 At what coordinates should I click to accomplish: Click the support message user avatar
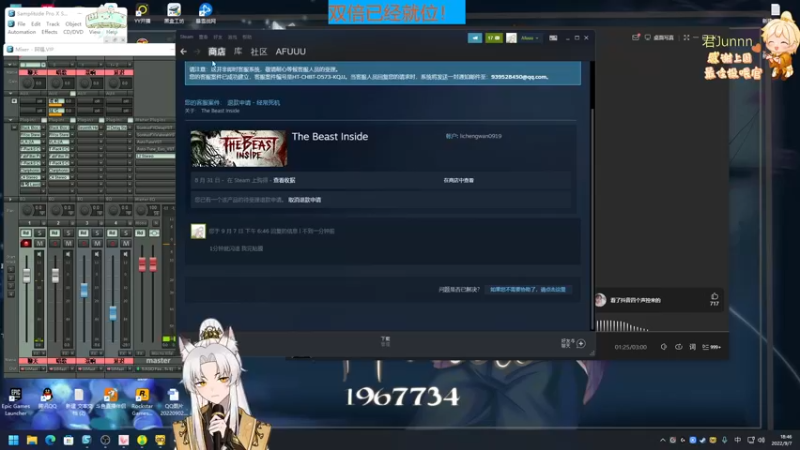[x=198, y=231]
